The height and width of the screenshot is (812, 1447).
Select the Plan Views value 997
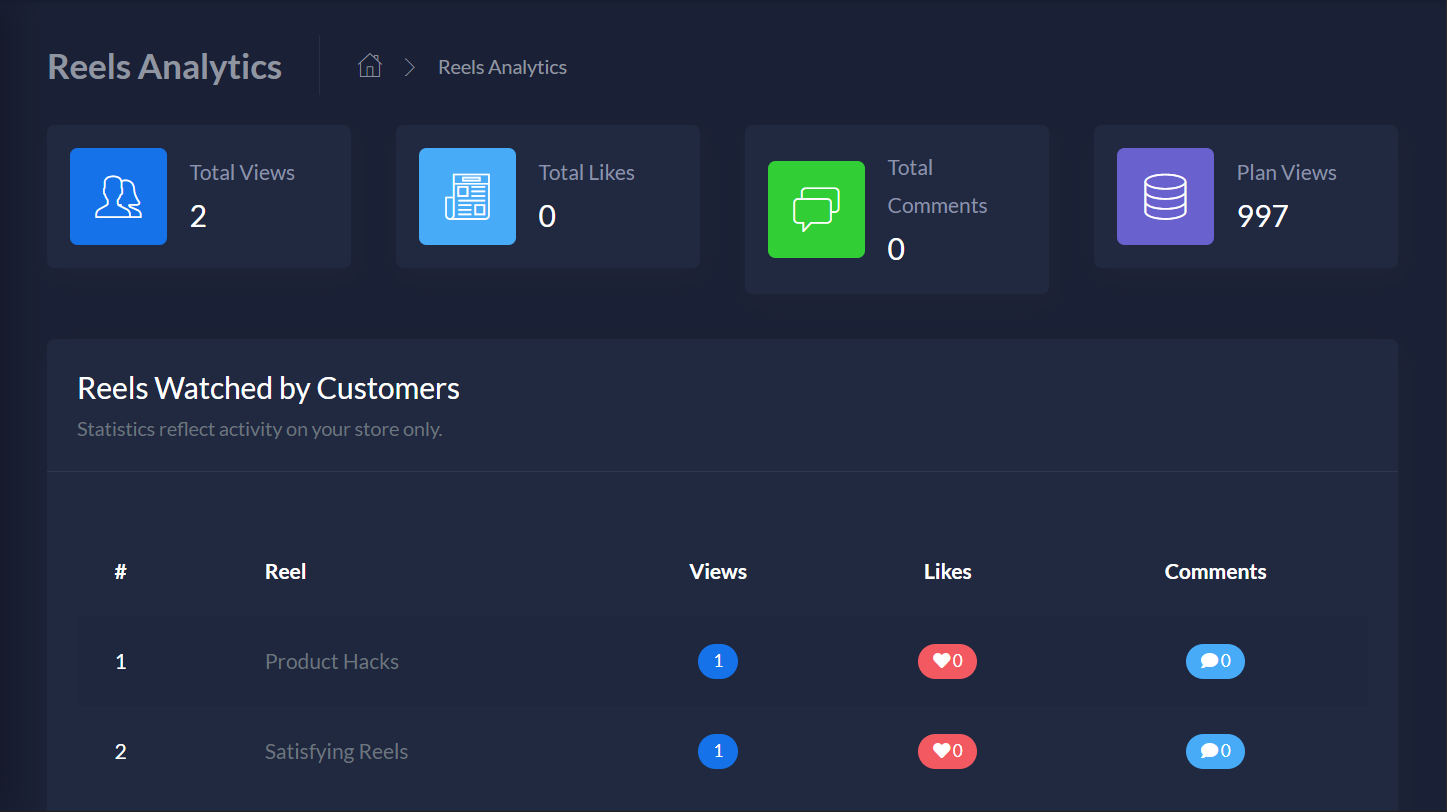pos(1263,216)
